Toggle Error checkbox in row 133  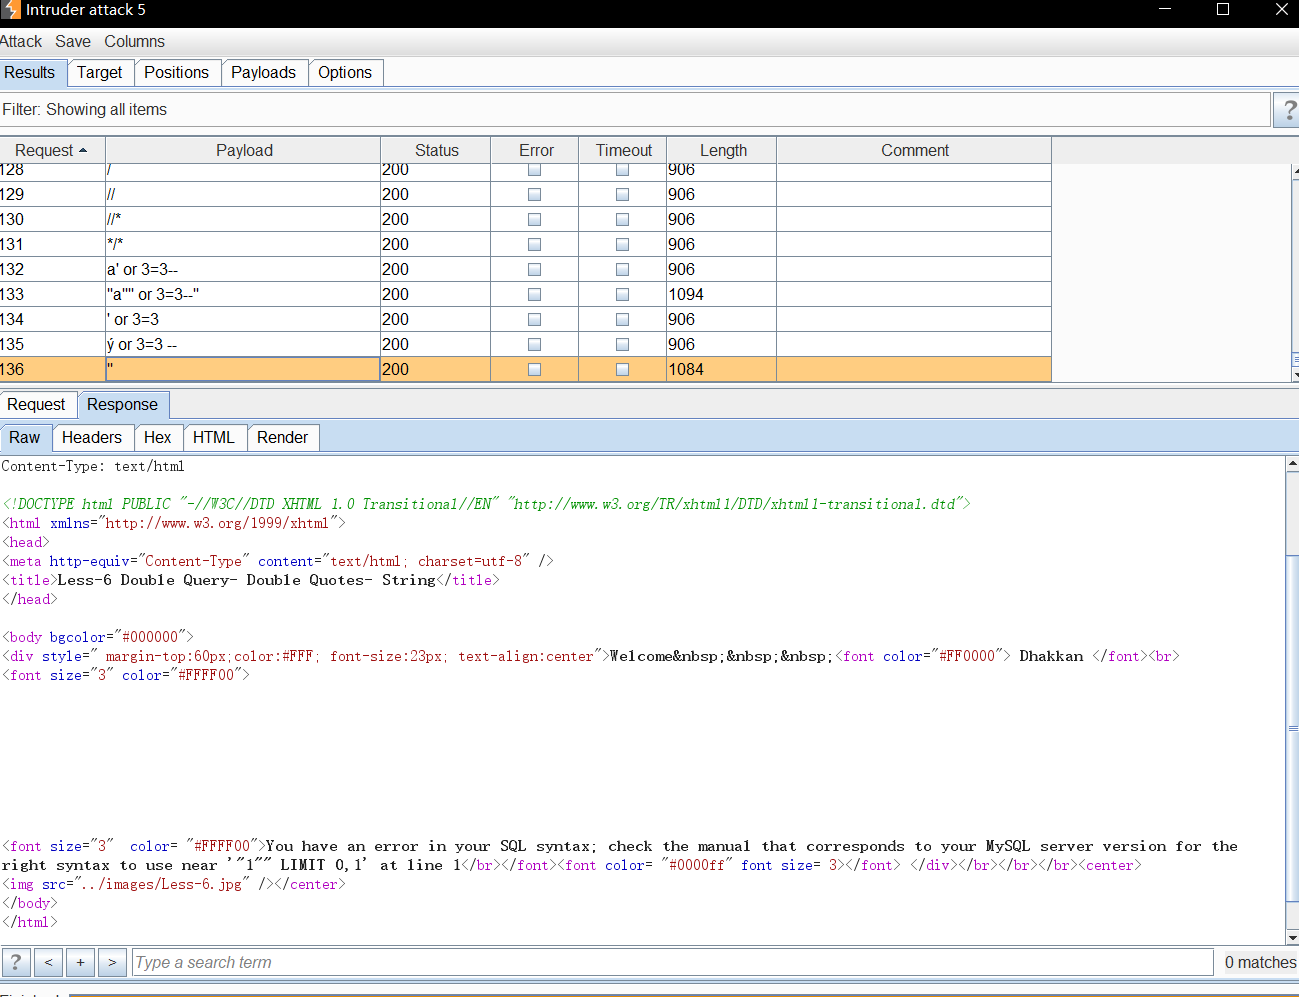click(534, 294)
